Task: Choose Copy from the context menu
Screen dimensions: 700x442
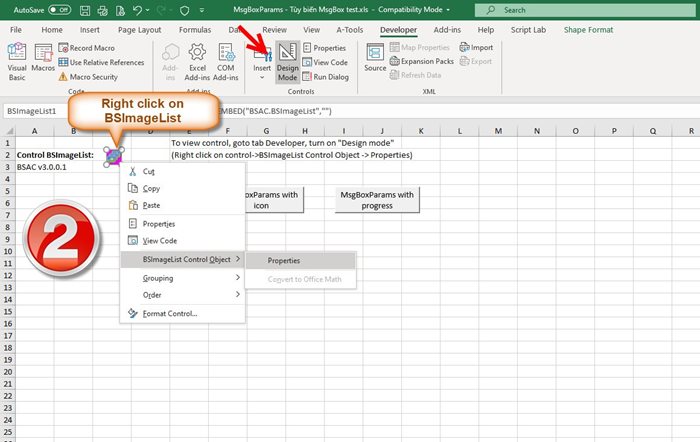Action: point(183,188)
